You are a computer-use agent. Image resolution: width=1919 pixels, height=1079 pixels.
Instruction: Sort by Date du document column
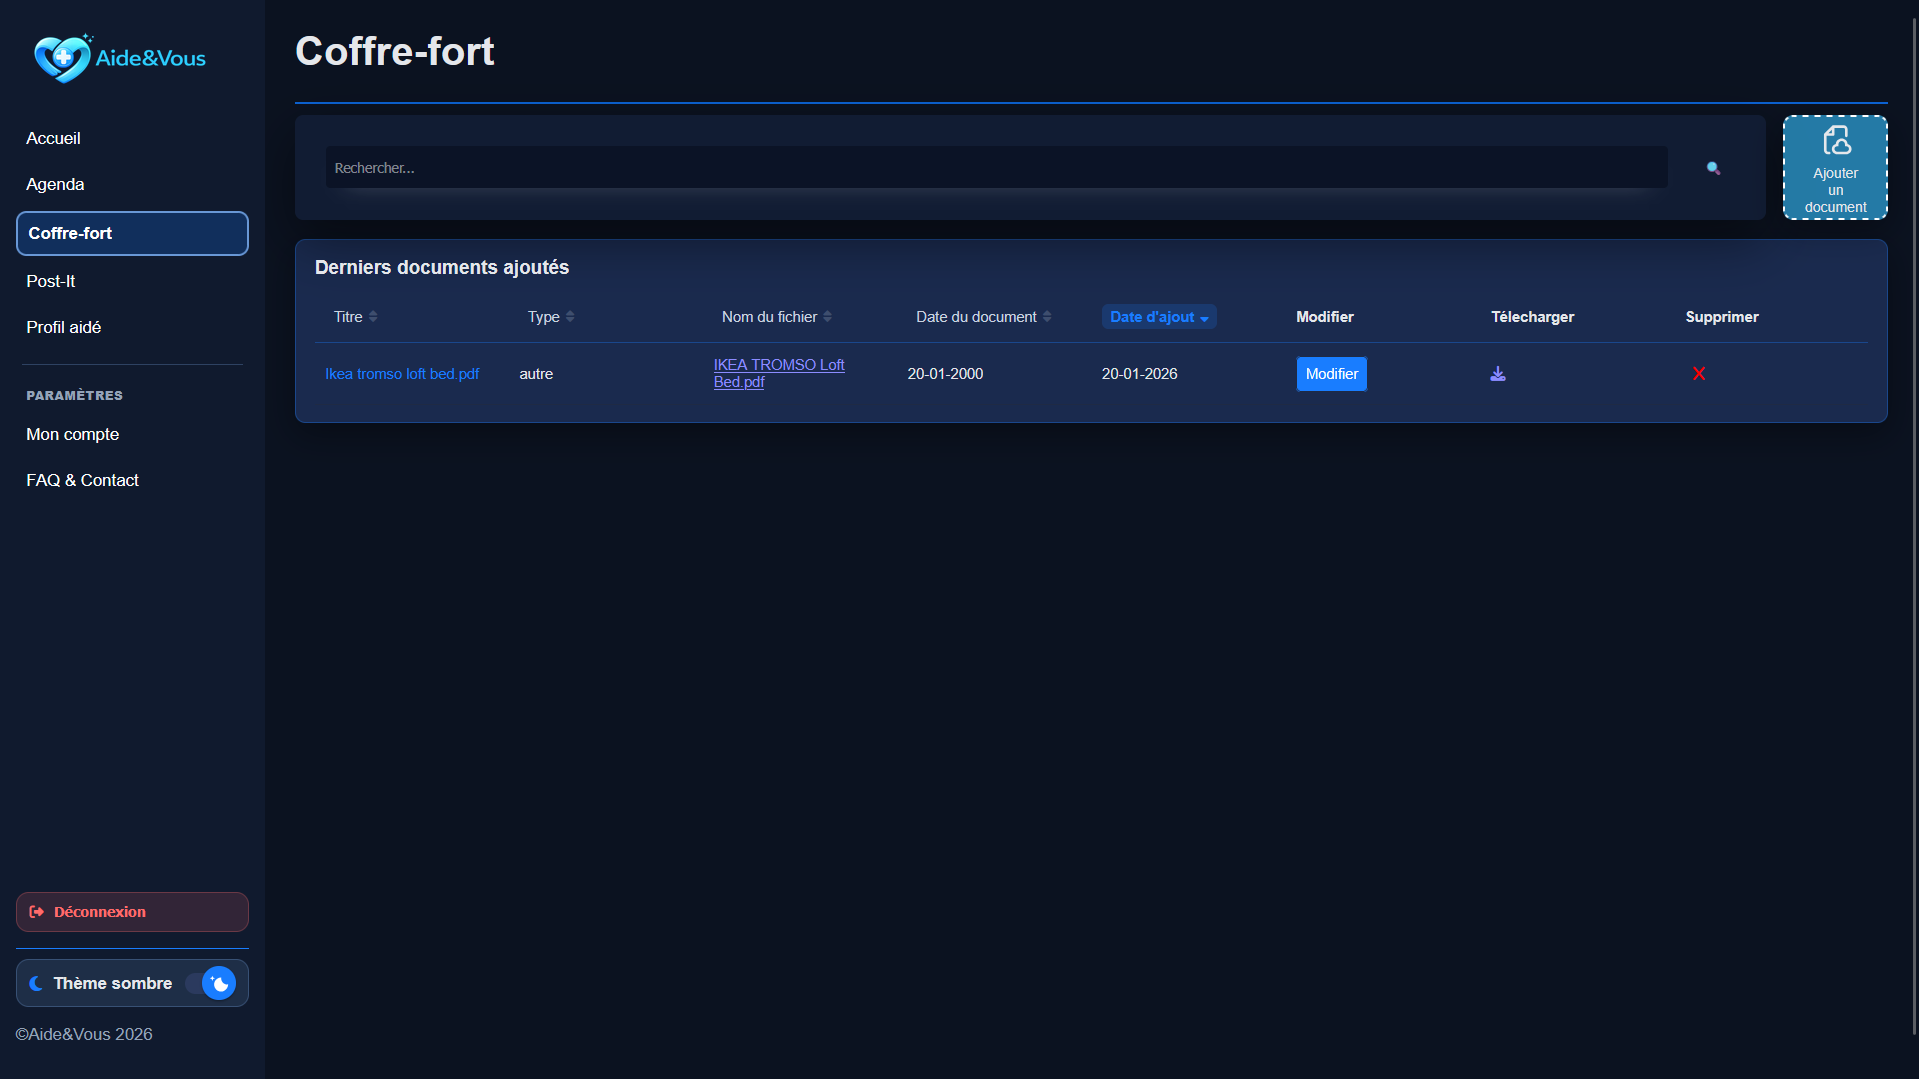(984, 317)
